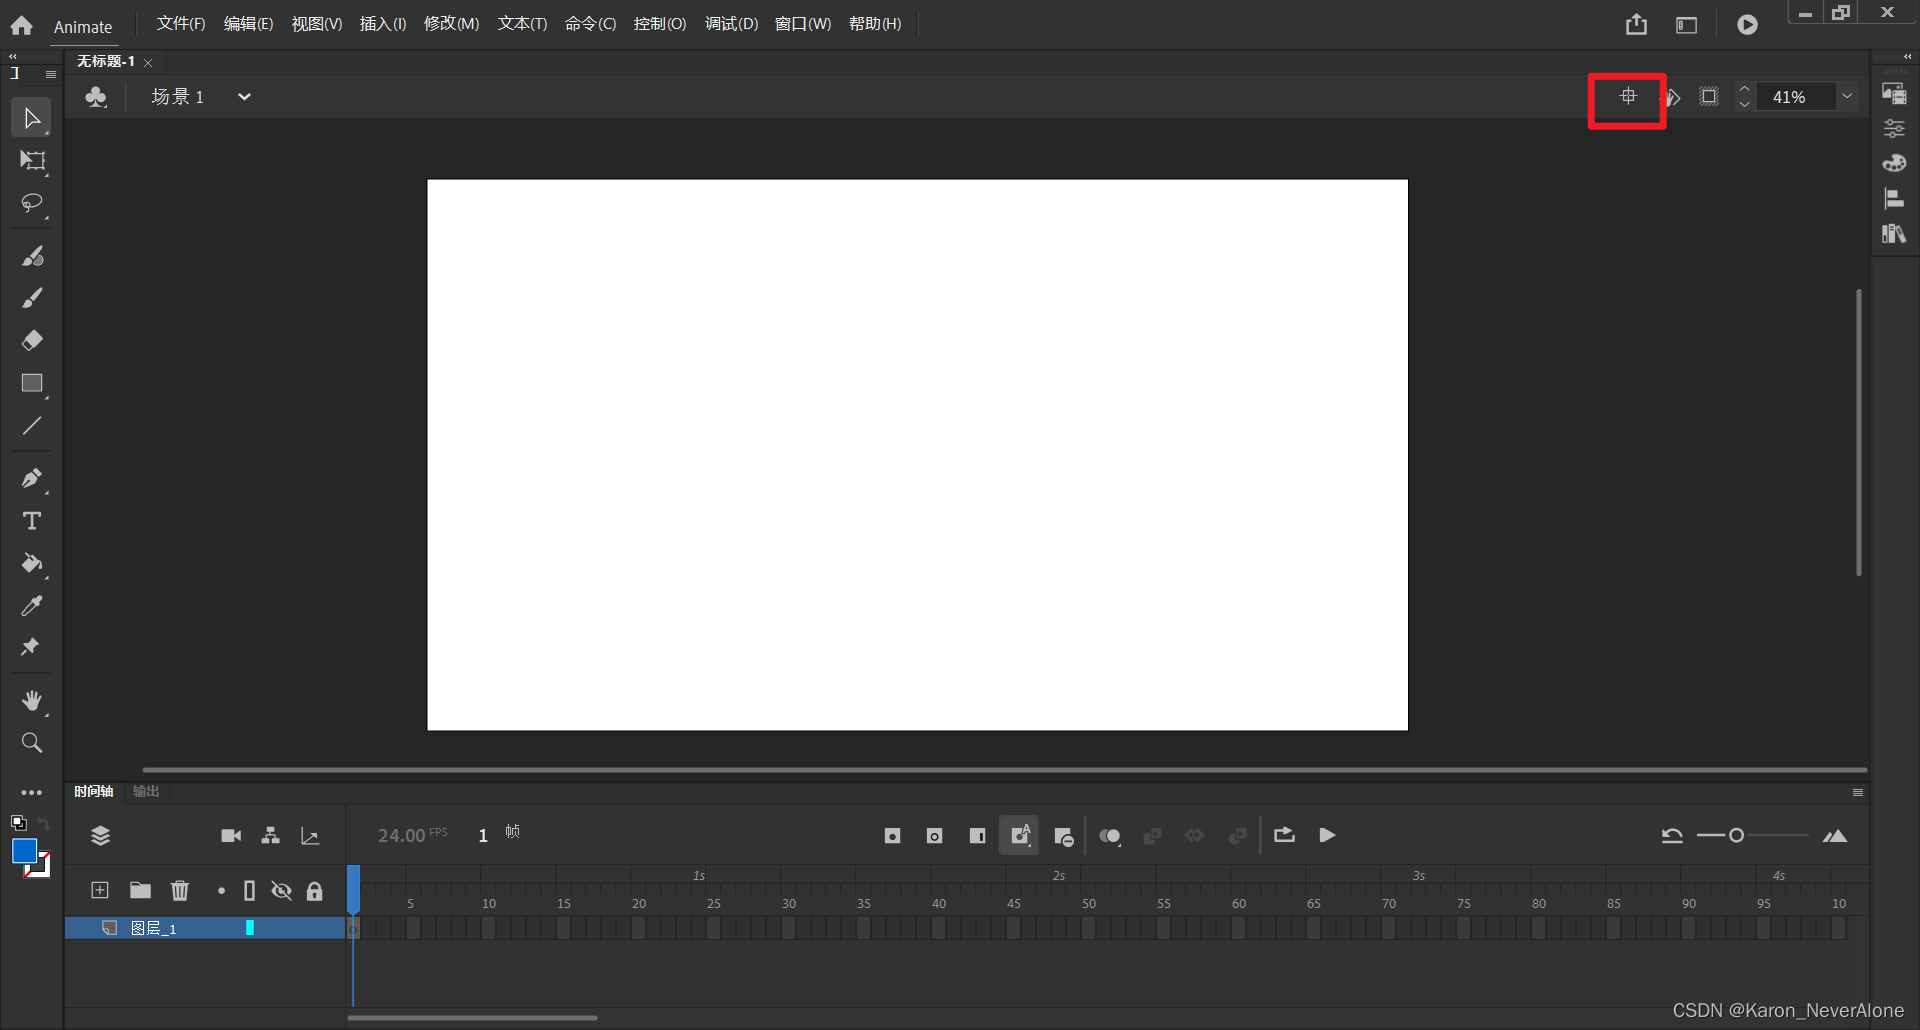Delete the selected layer

pyautogui.click(x=180, y=891)
